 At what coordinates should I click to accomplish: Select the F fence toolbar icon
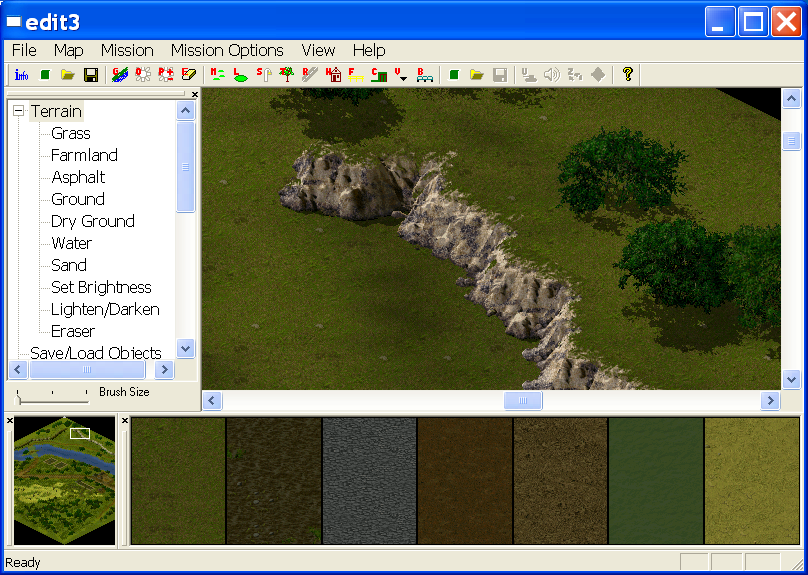pos(357,75)
